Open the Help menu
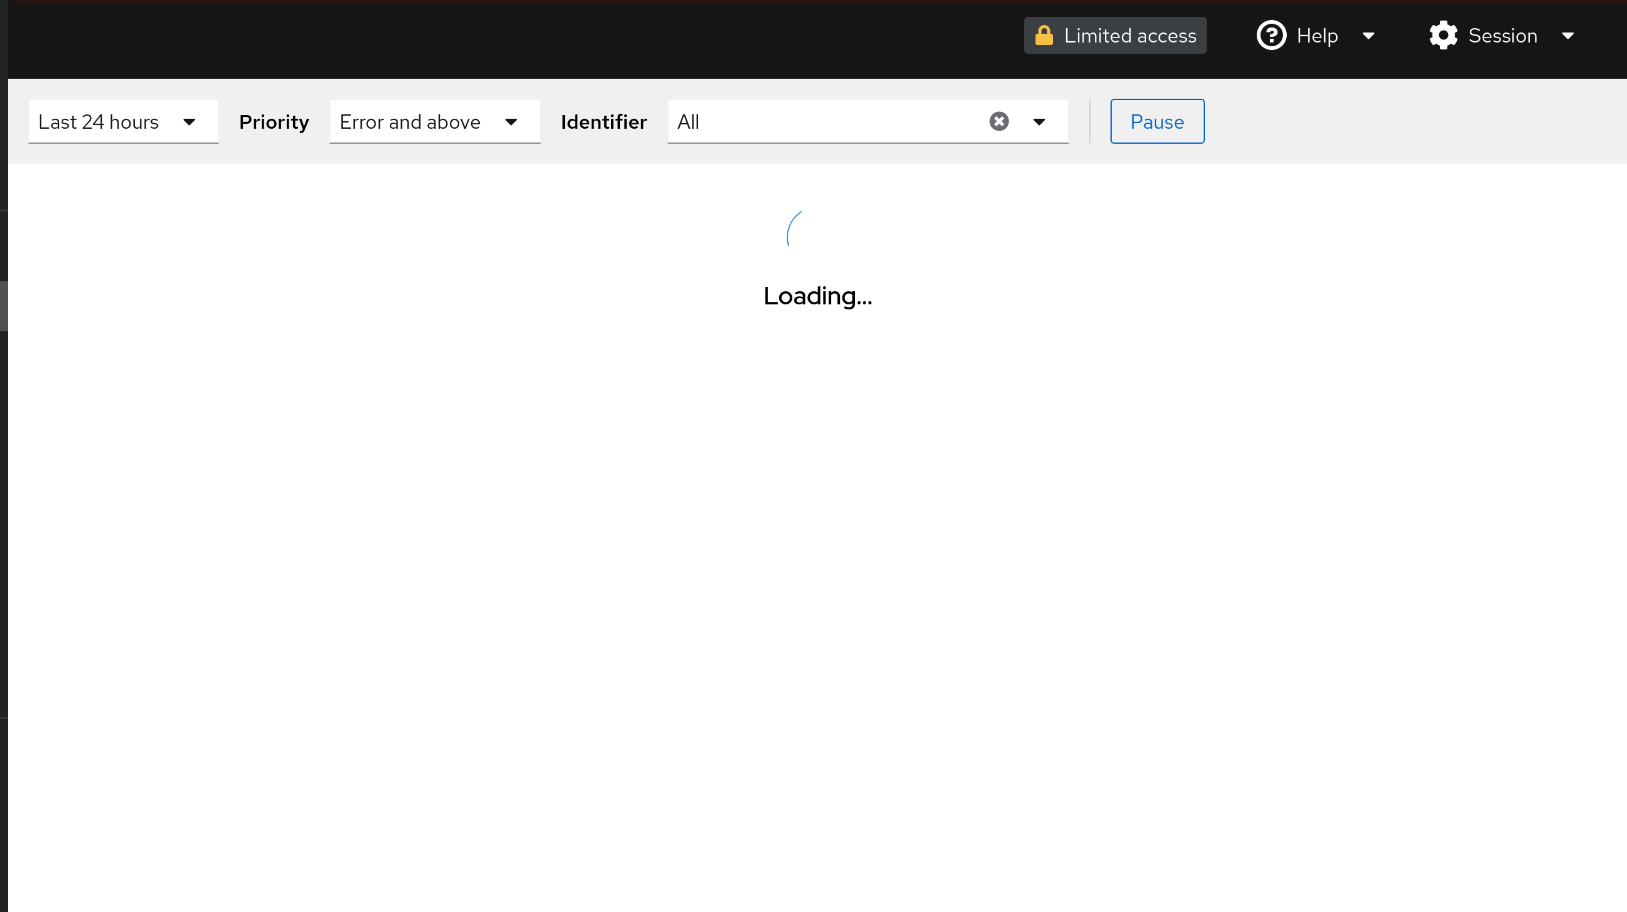The width and height of the screenshot is (1627, 912). point(1316,36)
